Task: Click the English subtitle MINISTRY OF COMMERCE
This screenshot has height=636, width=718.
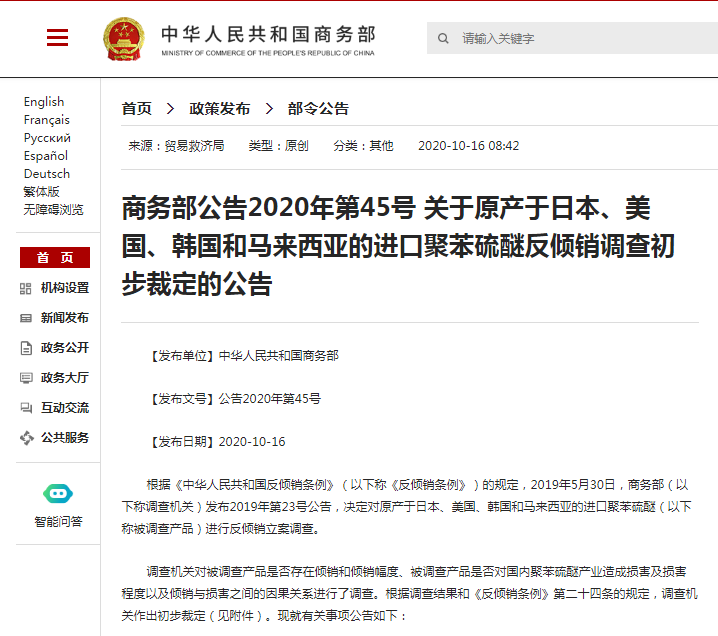Action: [x=268, y=53]
